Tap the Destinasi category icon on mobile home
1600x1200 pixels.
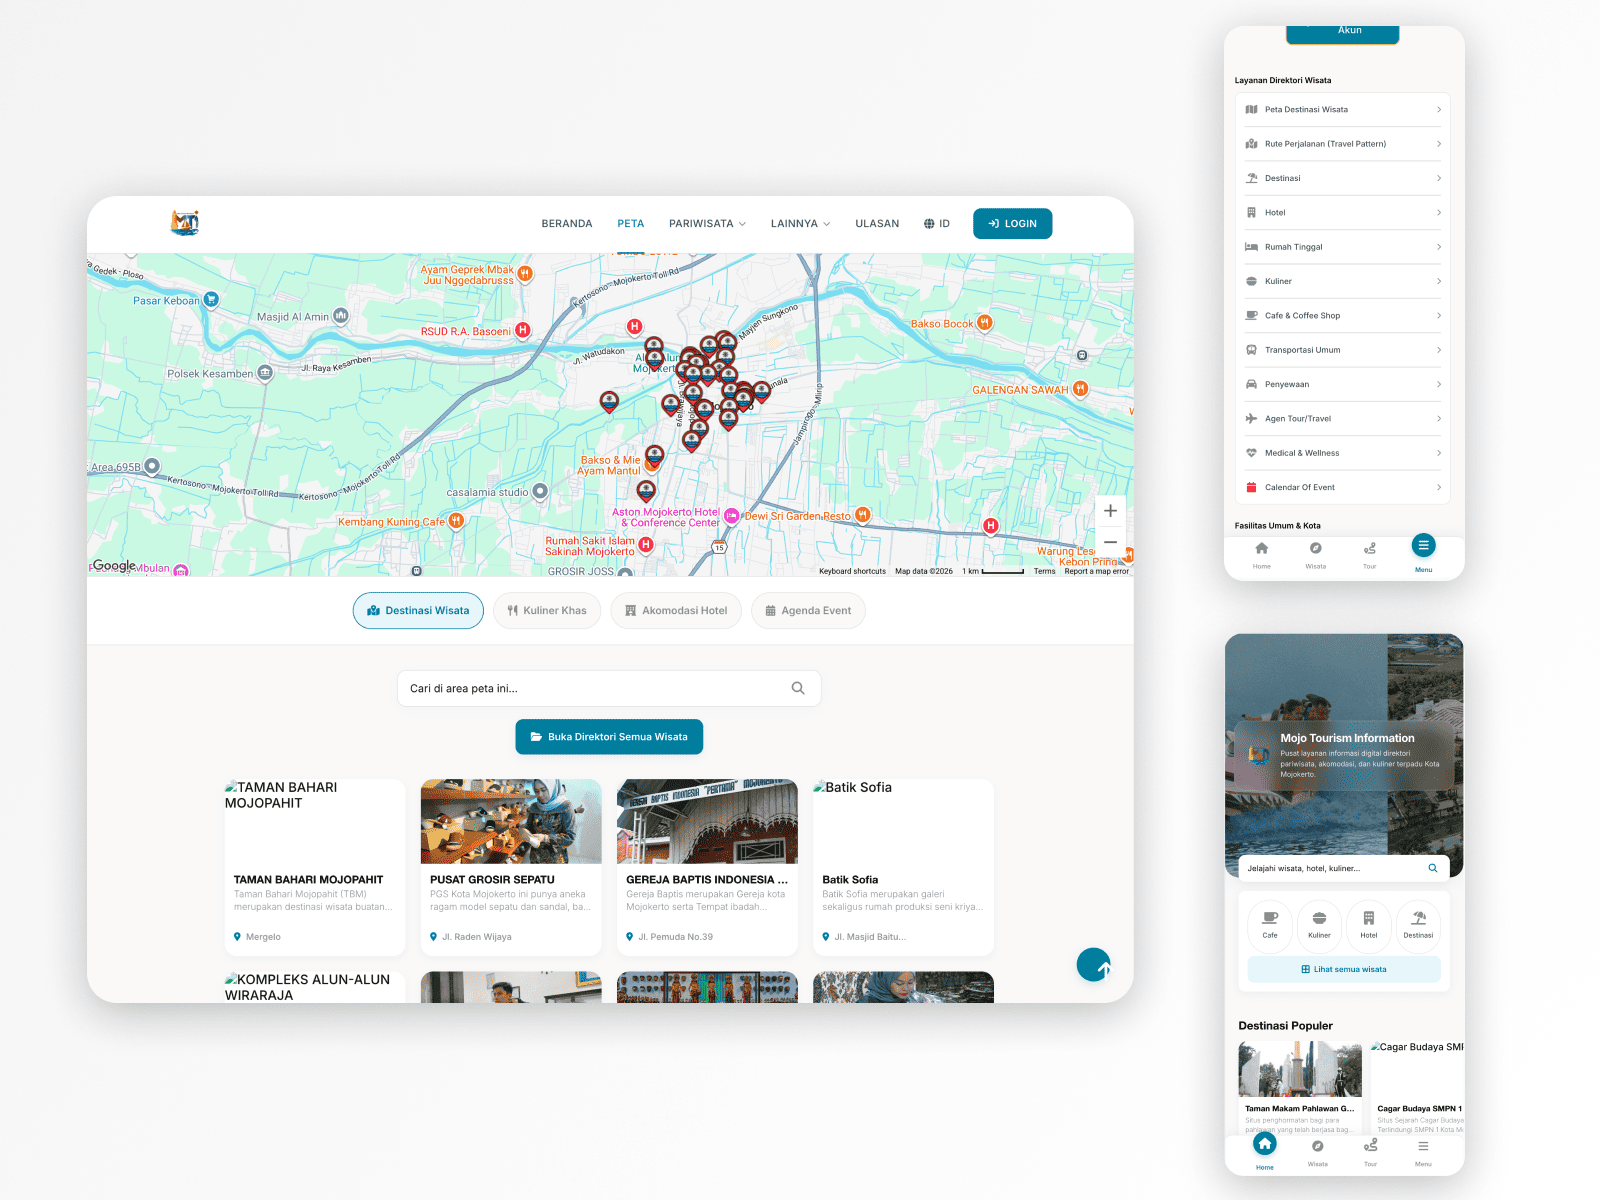tap(1418, 925)
